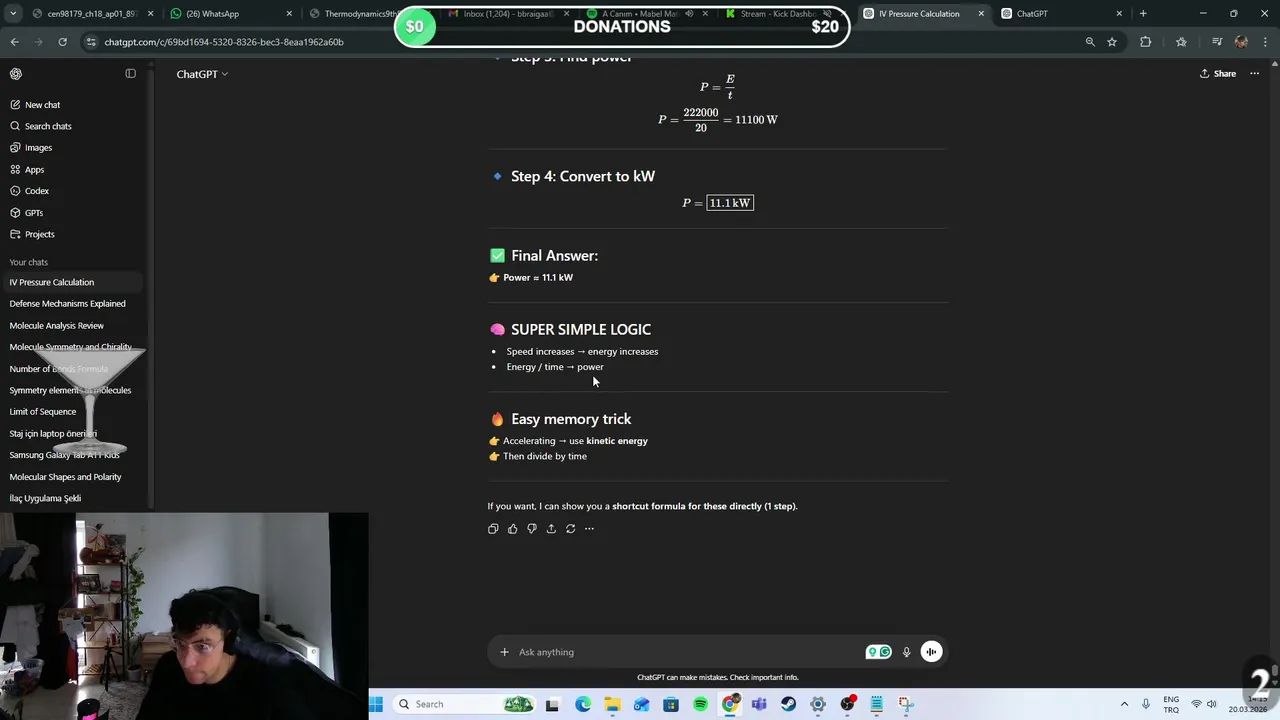Regenerate the response

click(570, 529)
